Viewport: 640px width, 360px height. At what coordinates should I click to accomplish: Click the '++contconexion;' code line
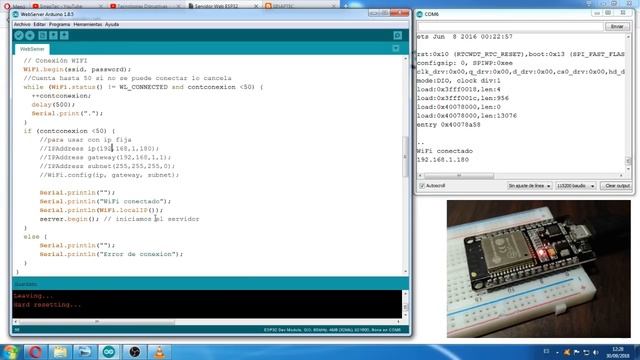61,96
